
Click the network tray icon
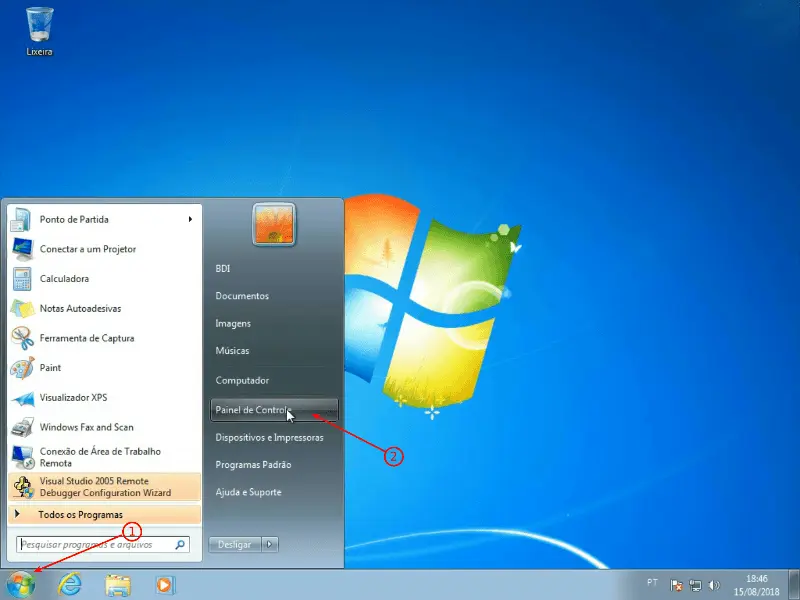(695, 585)
